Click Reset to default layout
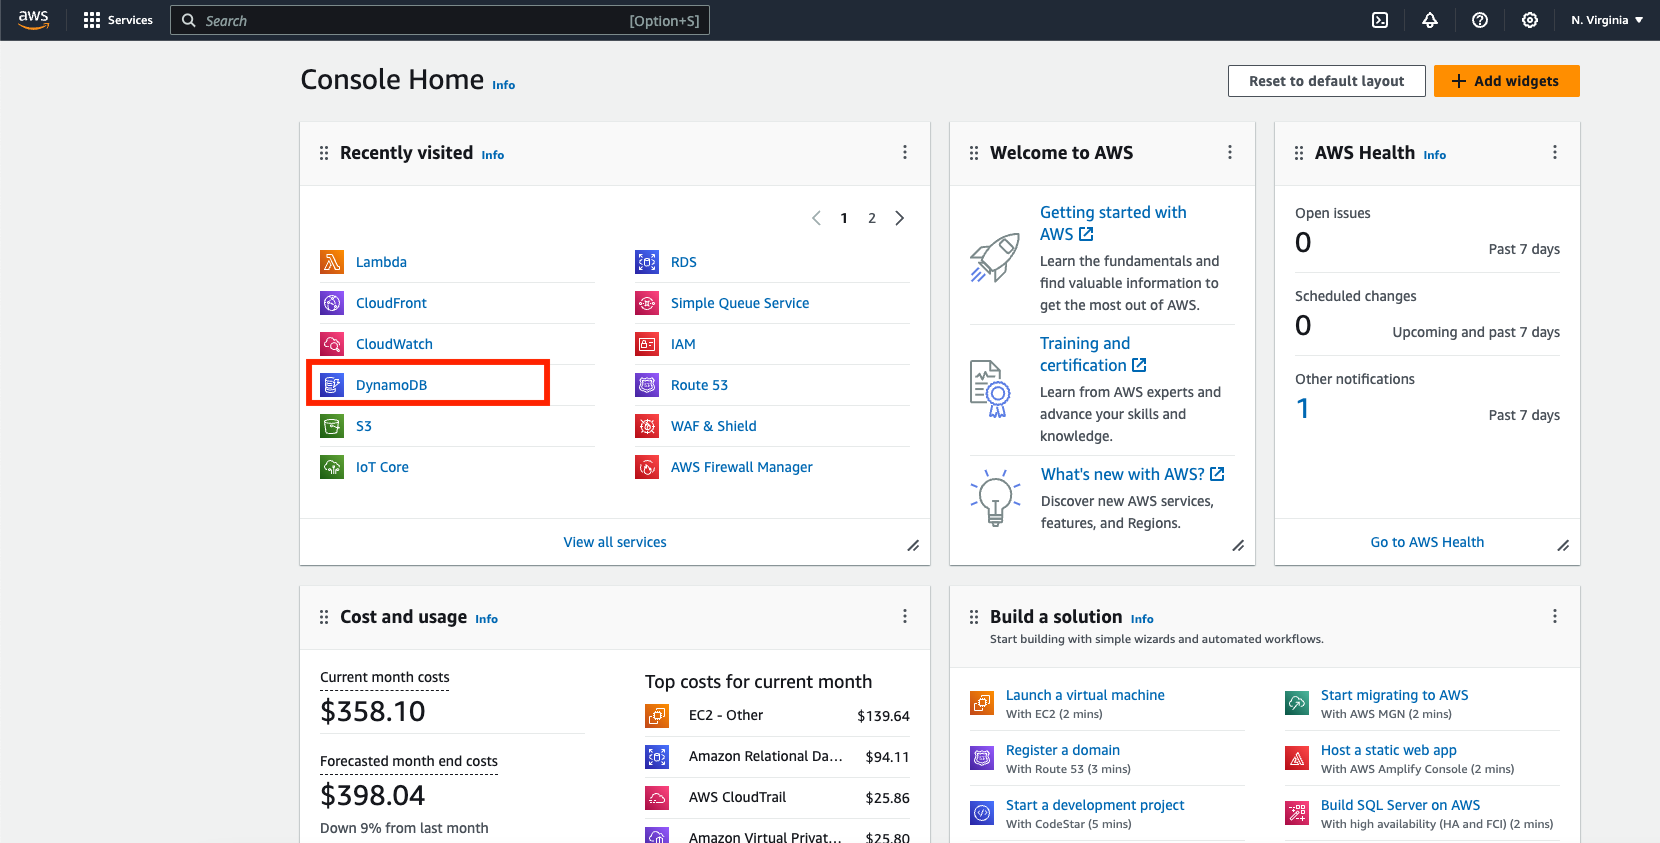This screenshot has width=1660, height=843. 1326,81
